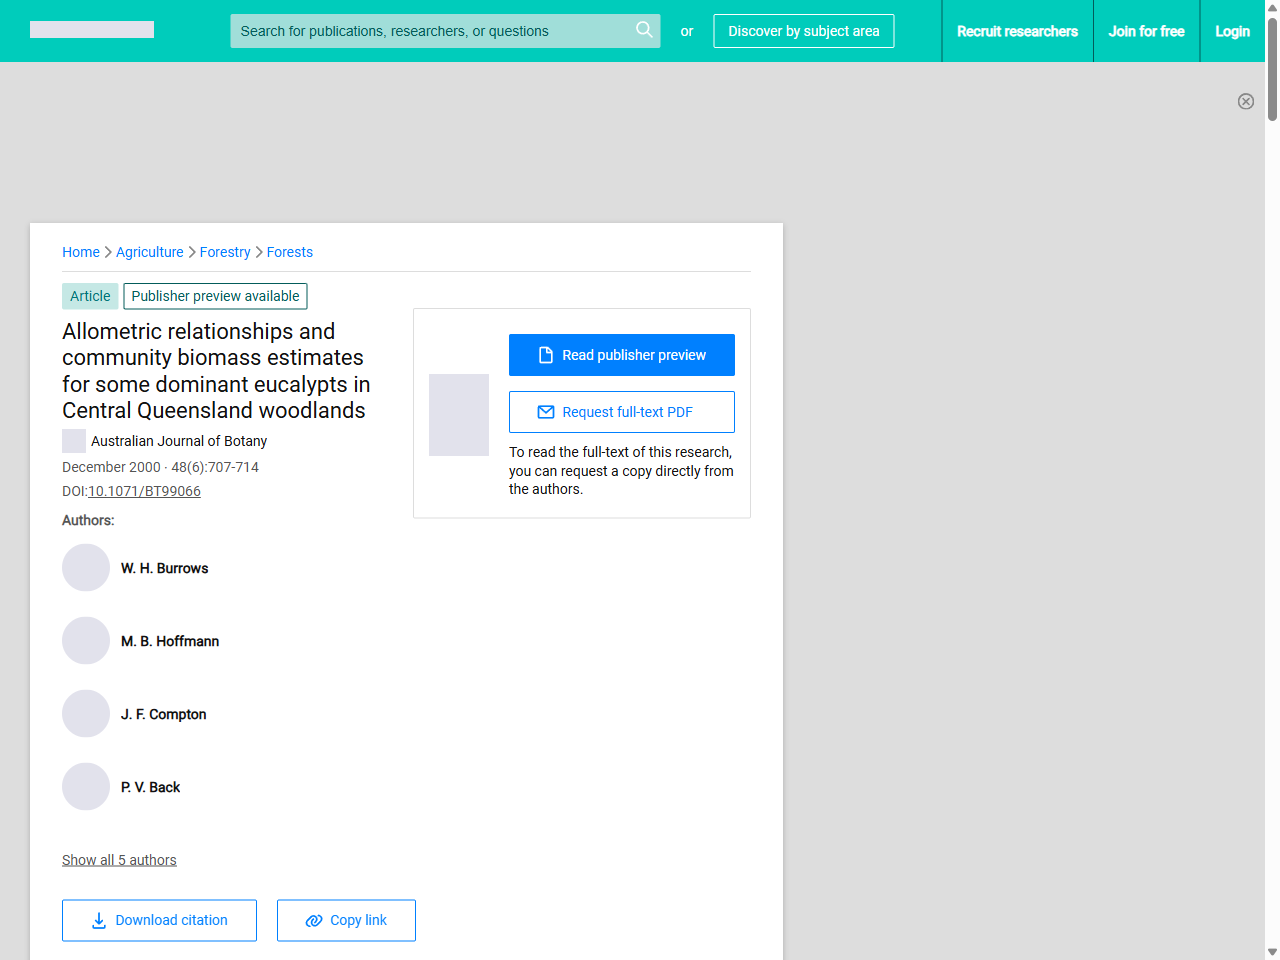Open the Forestry breadcrumb link
The image size is (1280, 960).
tap(225, 252)
